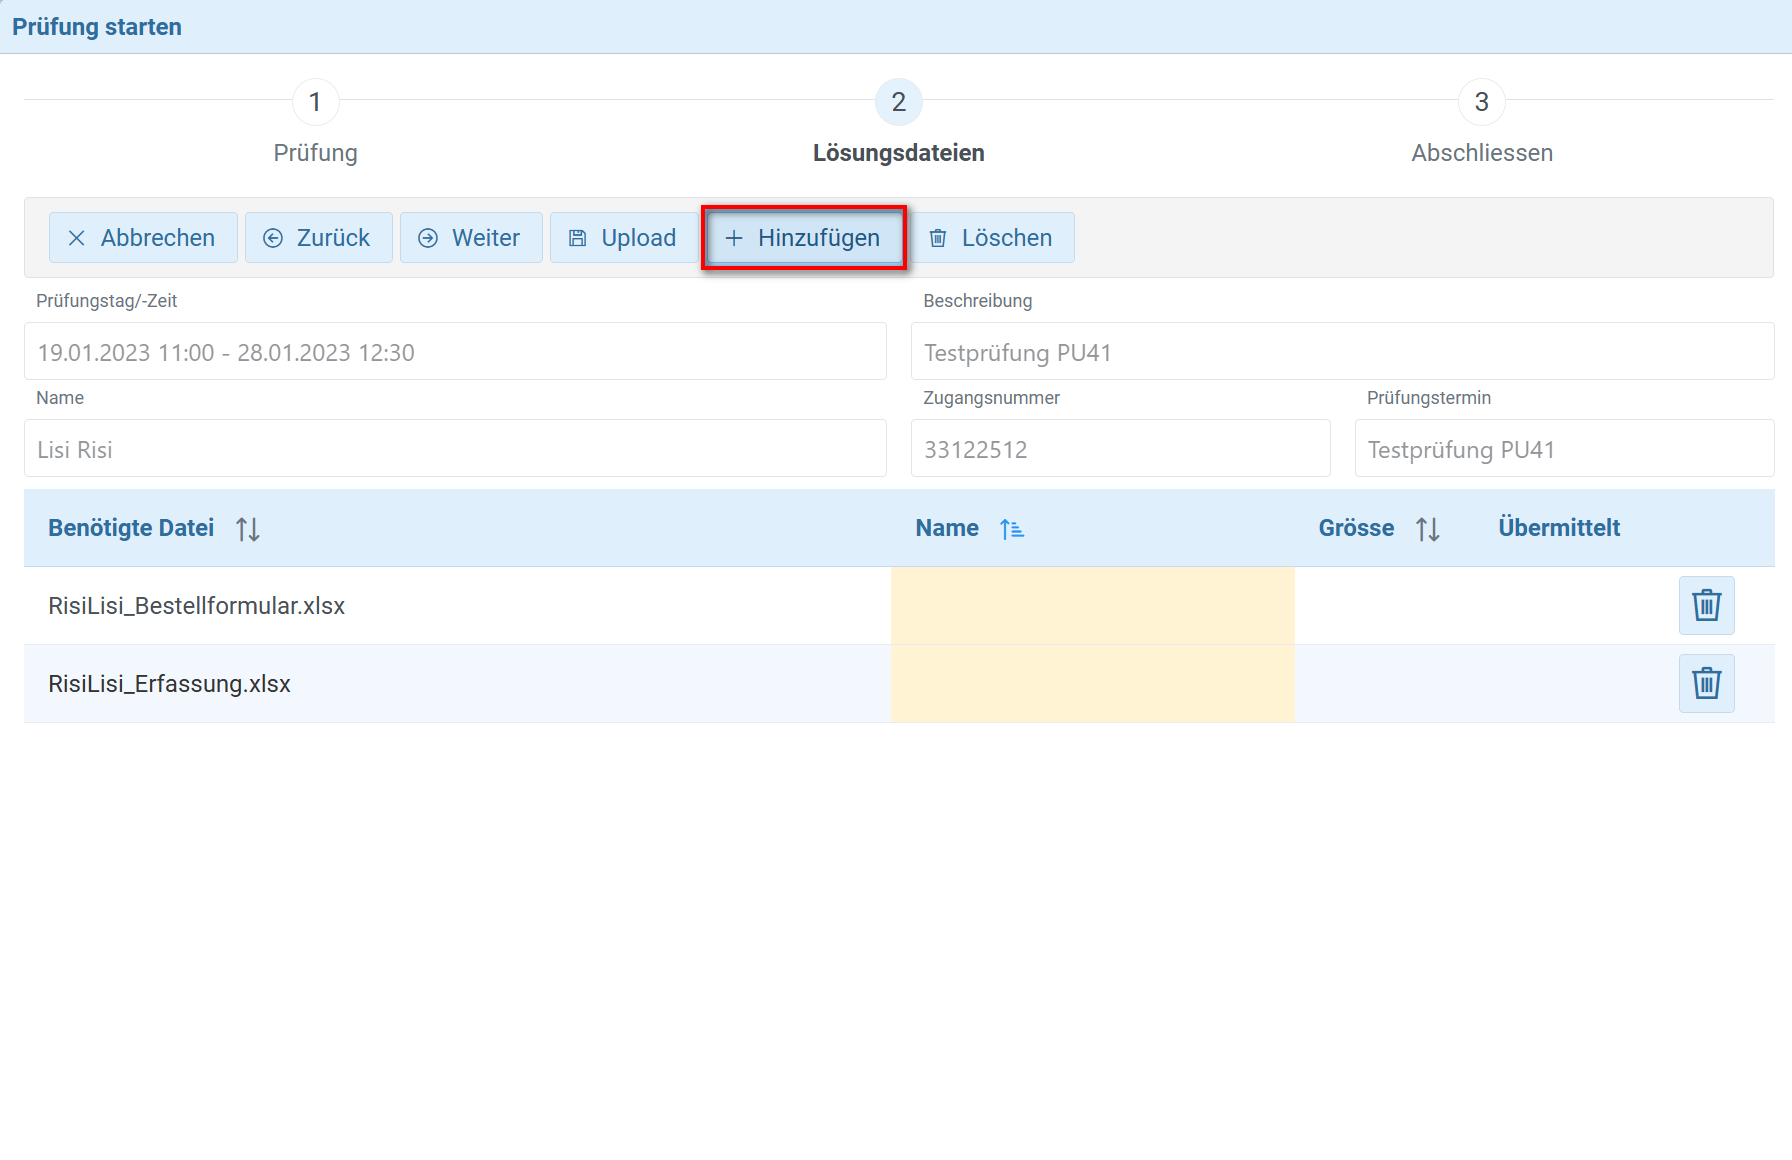Select the RisiLisi_Erfassung.xlsx file name

[x=170, y=684]
